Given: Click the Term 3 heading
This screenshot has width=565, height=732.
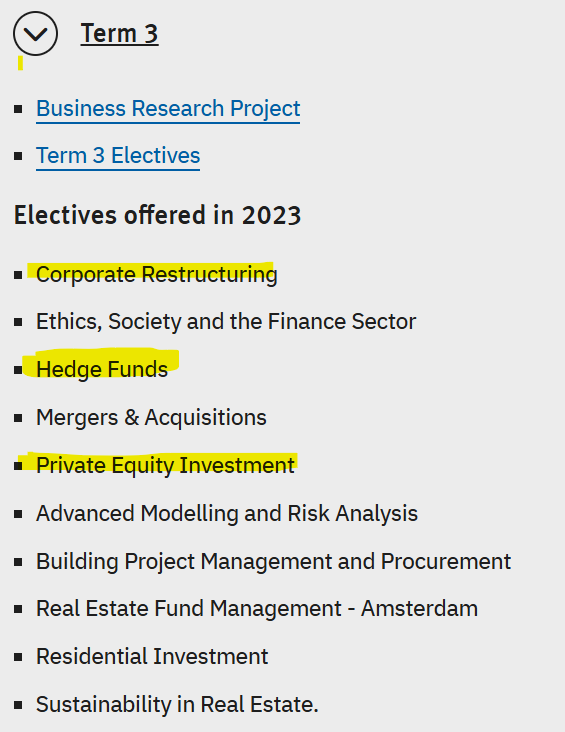Looking at the screenshot, I should pos(120,34).
